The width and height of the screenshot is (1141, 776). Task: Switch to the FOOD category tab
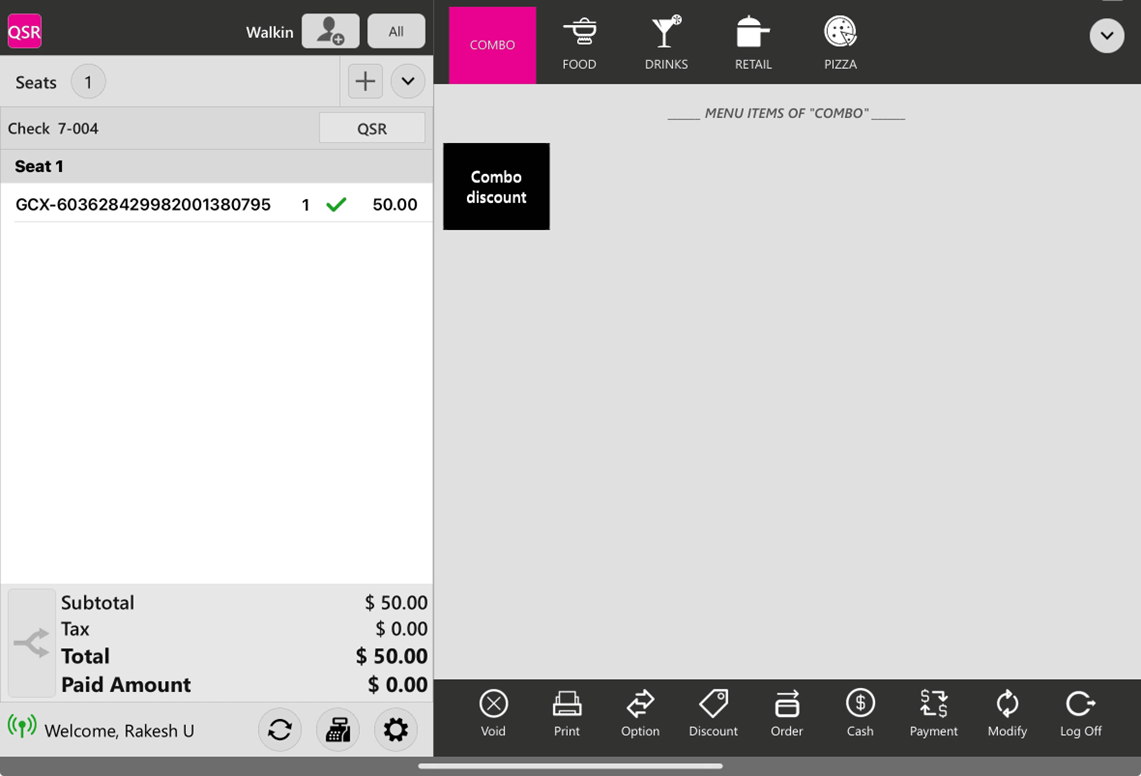tap(579, 44)
